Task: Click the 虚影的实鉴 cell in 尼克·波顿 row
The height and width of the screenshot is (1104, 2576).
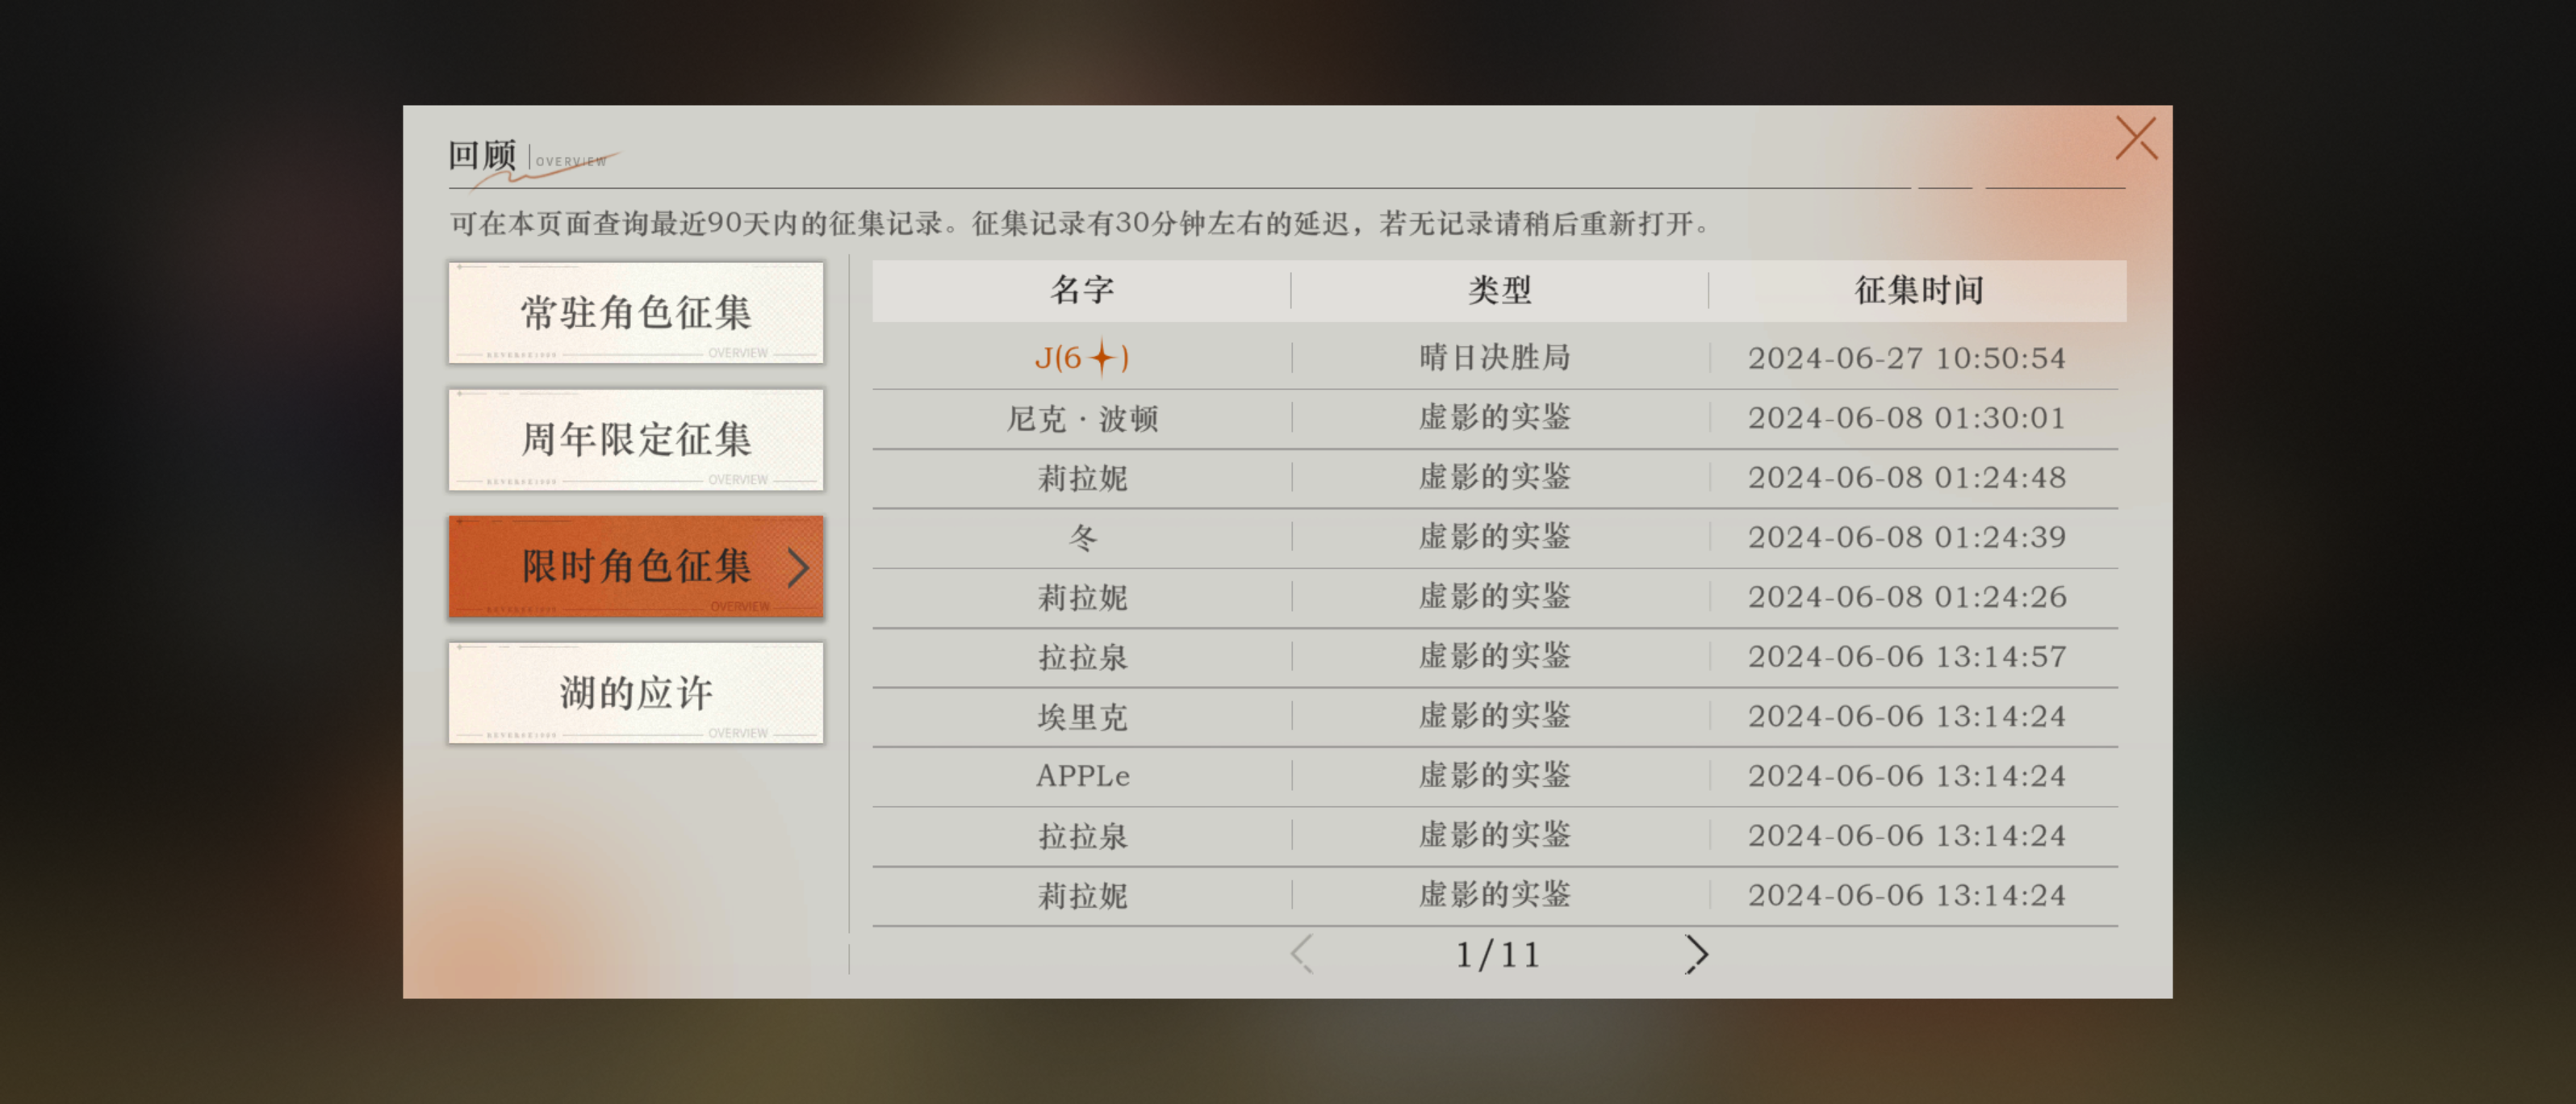Action: [1495, 417]
